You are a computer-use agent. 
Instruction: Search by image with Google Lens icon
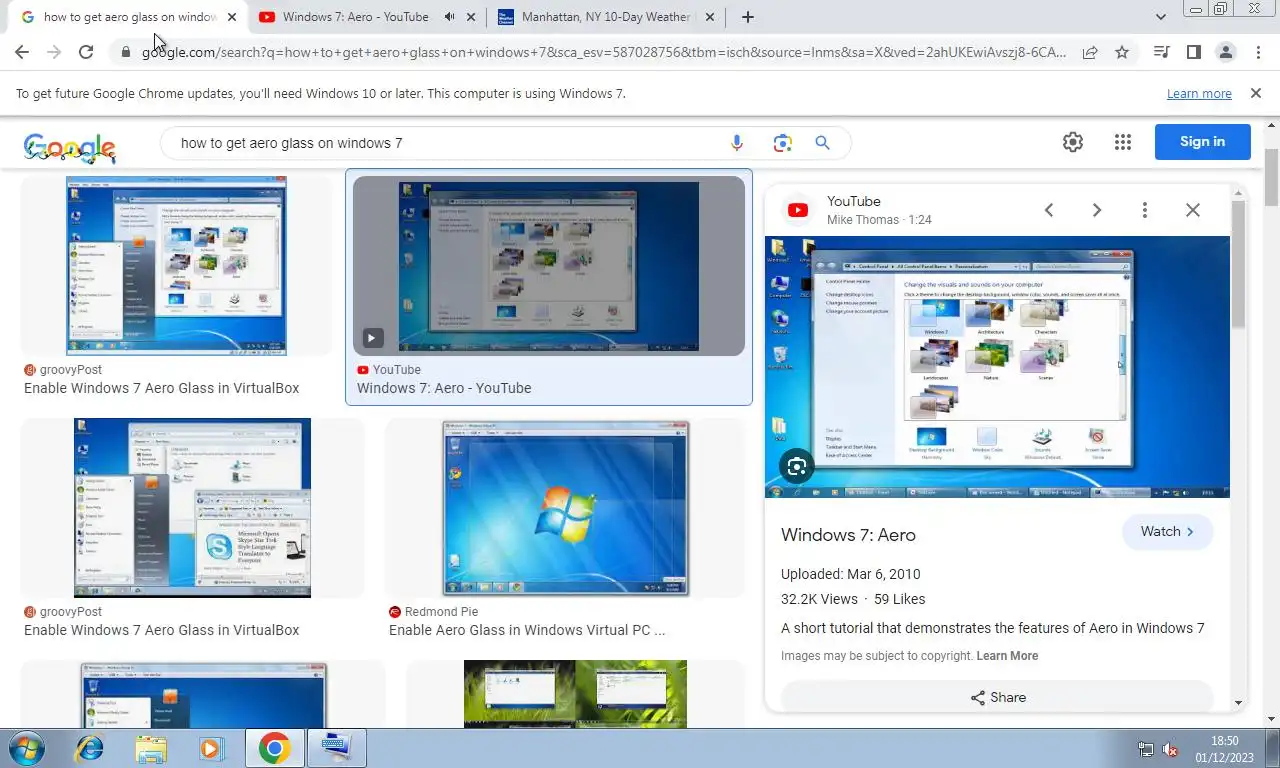(x=782, y=143)
